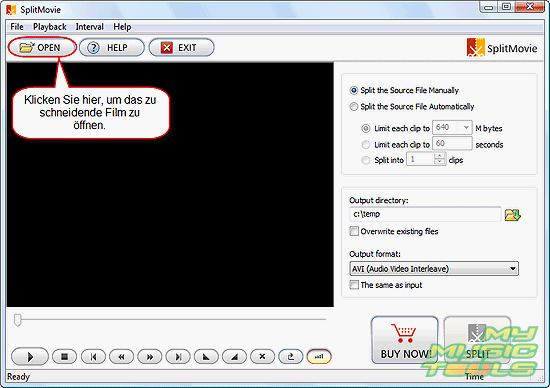
Task: Choose Limit each clip to seconds option
Action: pyautogui.click(x=365, y=145)
